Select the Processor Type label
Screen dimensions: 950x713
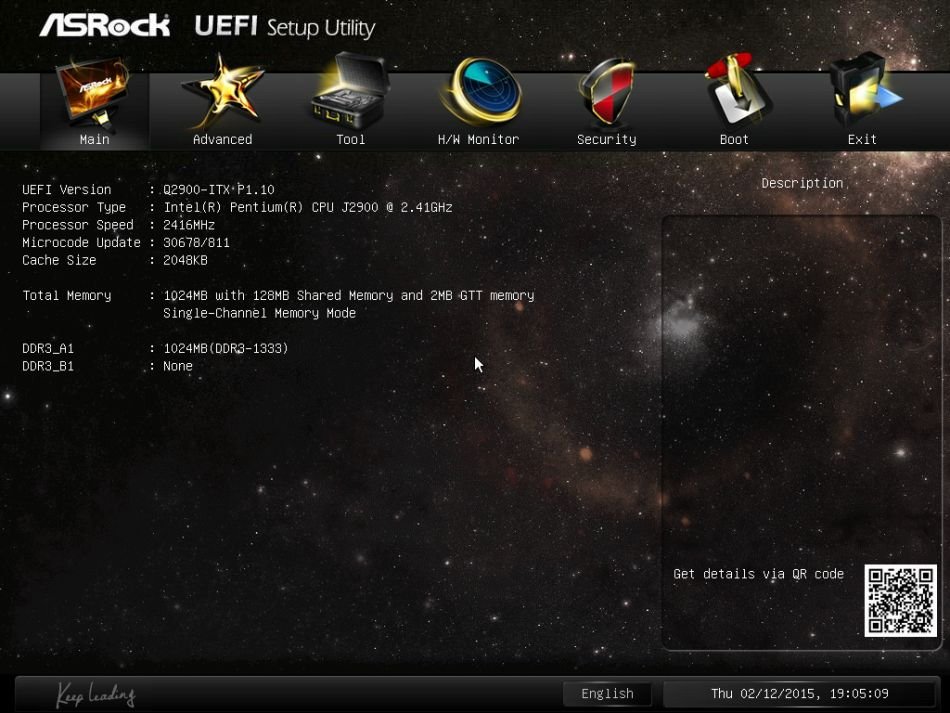74,207
